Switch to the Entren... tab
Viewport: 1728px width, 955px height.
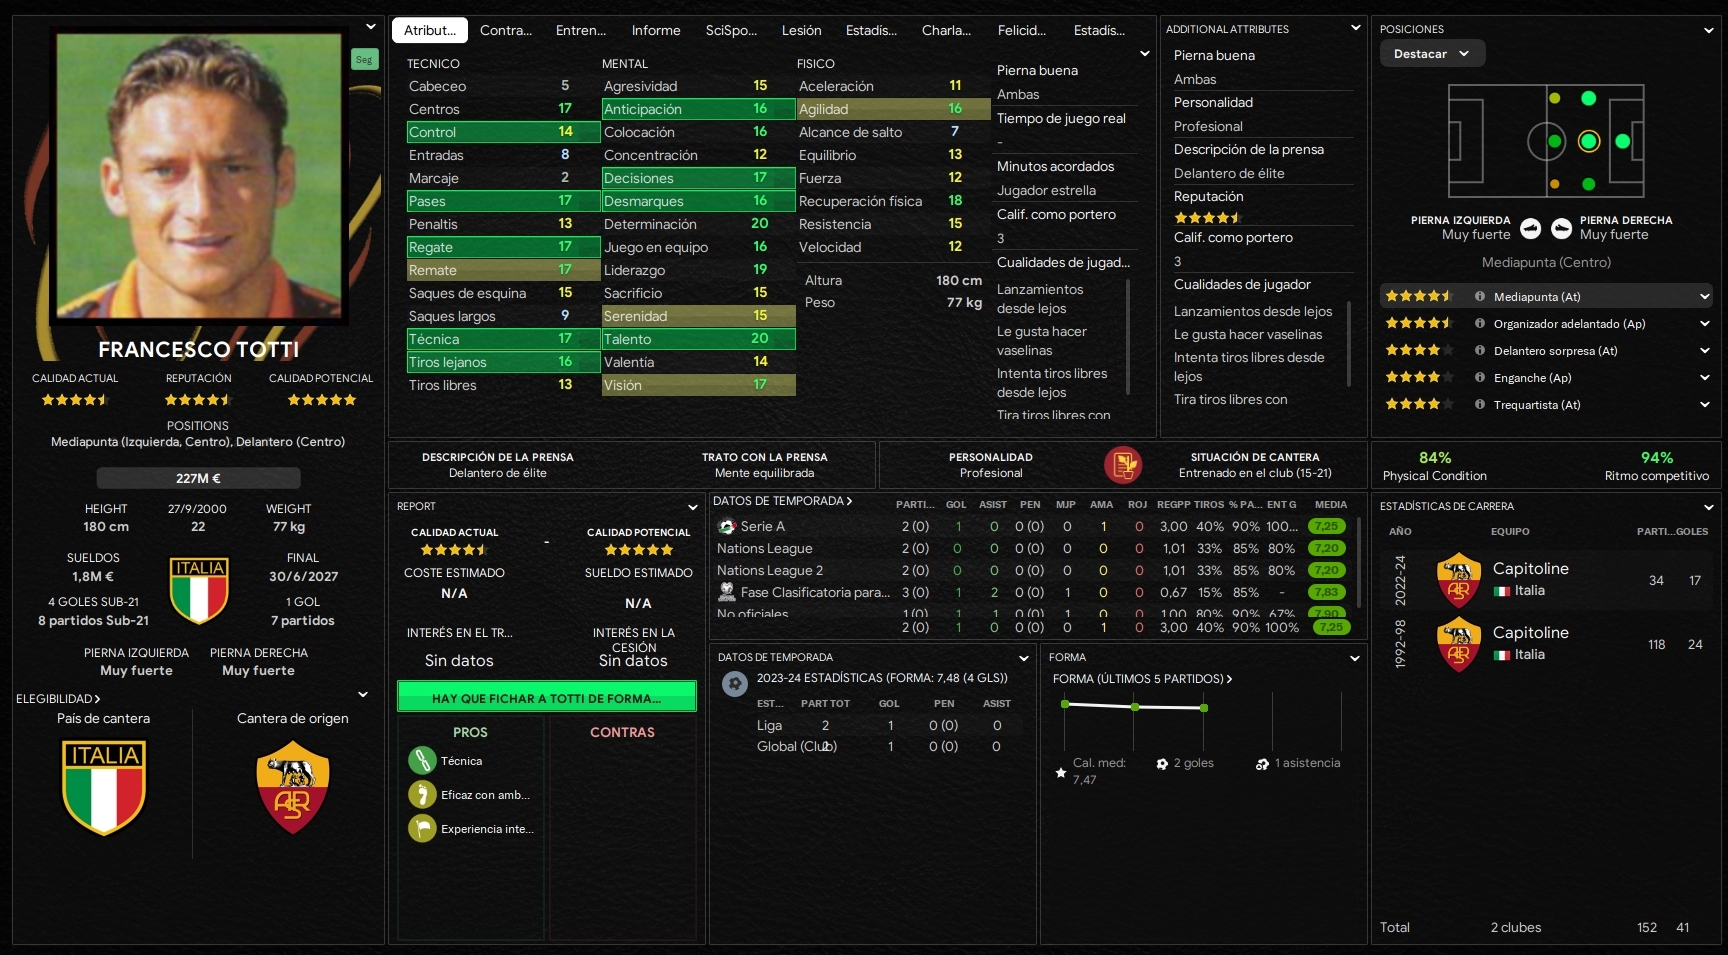click(581, 31)
